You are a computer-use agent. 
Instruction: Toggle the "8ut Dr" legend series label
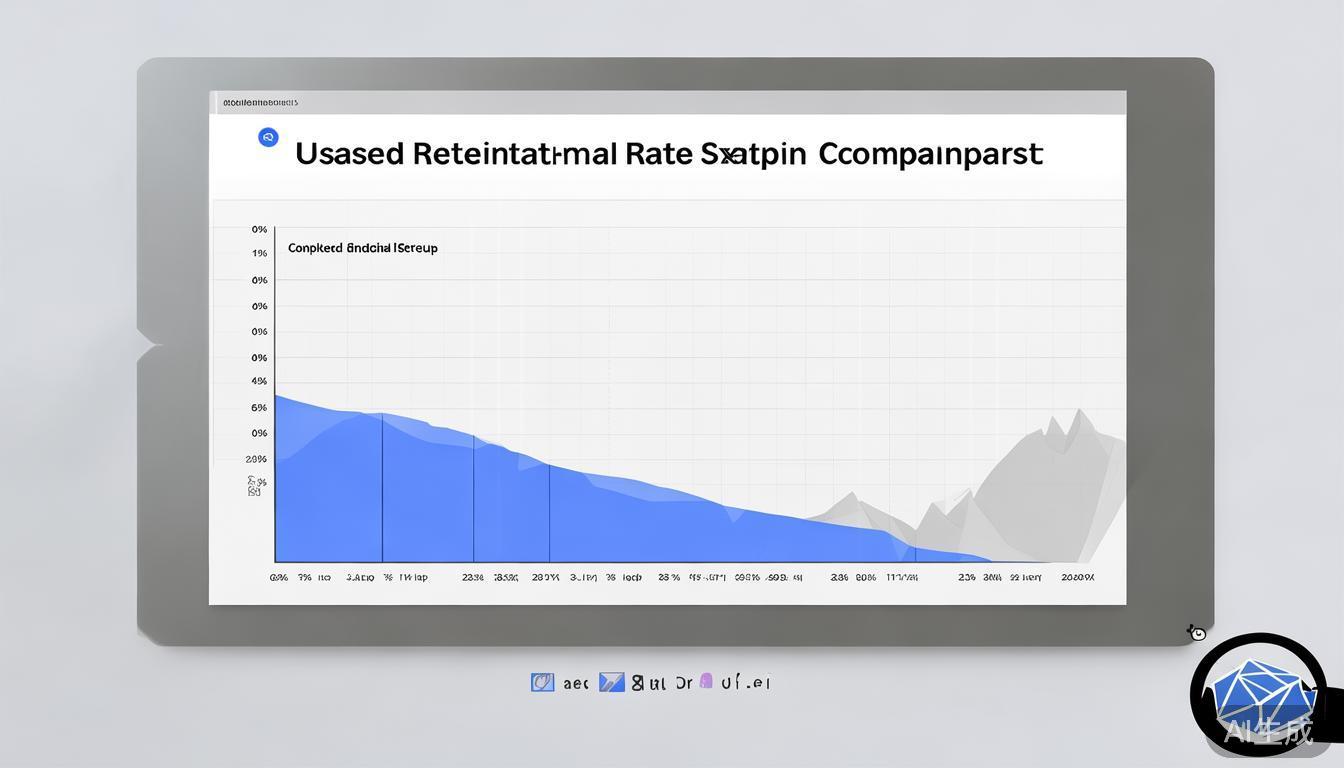[x=661, y=683]
